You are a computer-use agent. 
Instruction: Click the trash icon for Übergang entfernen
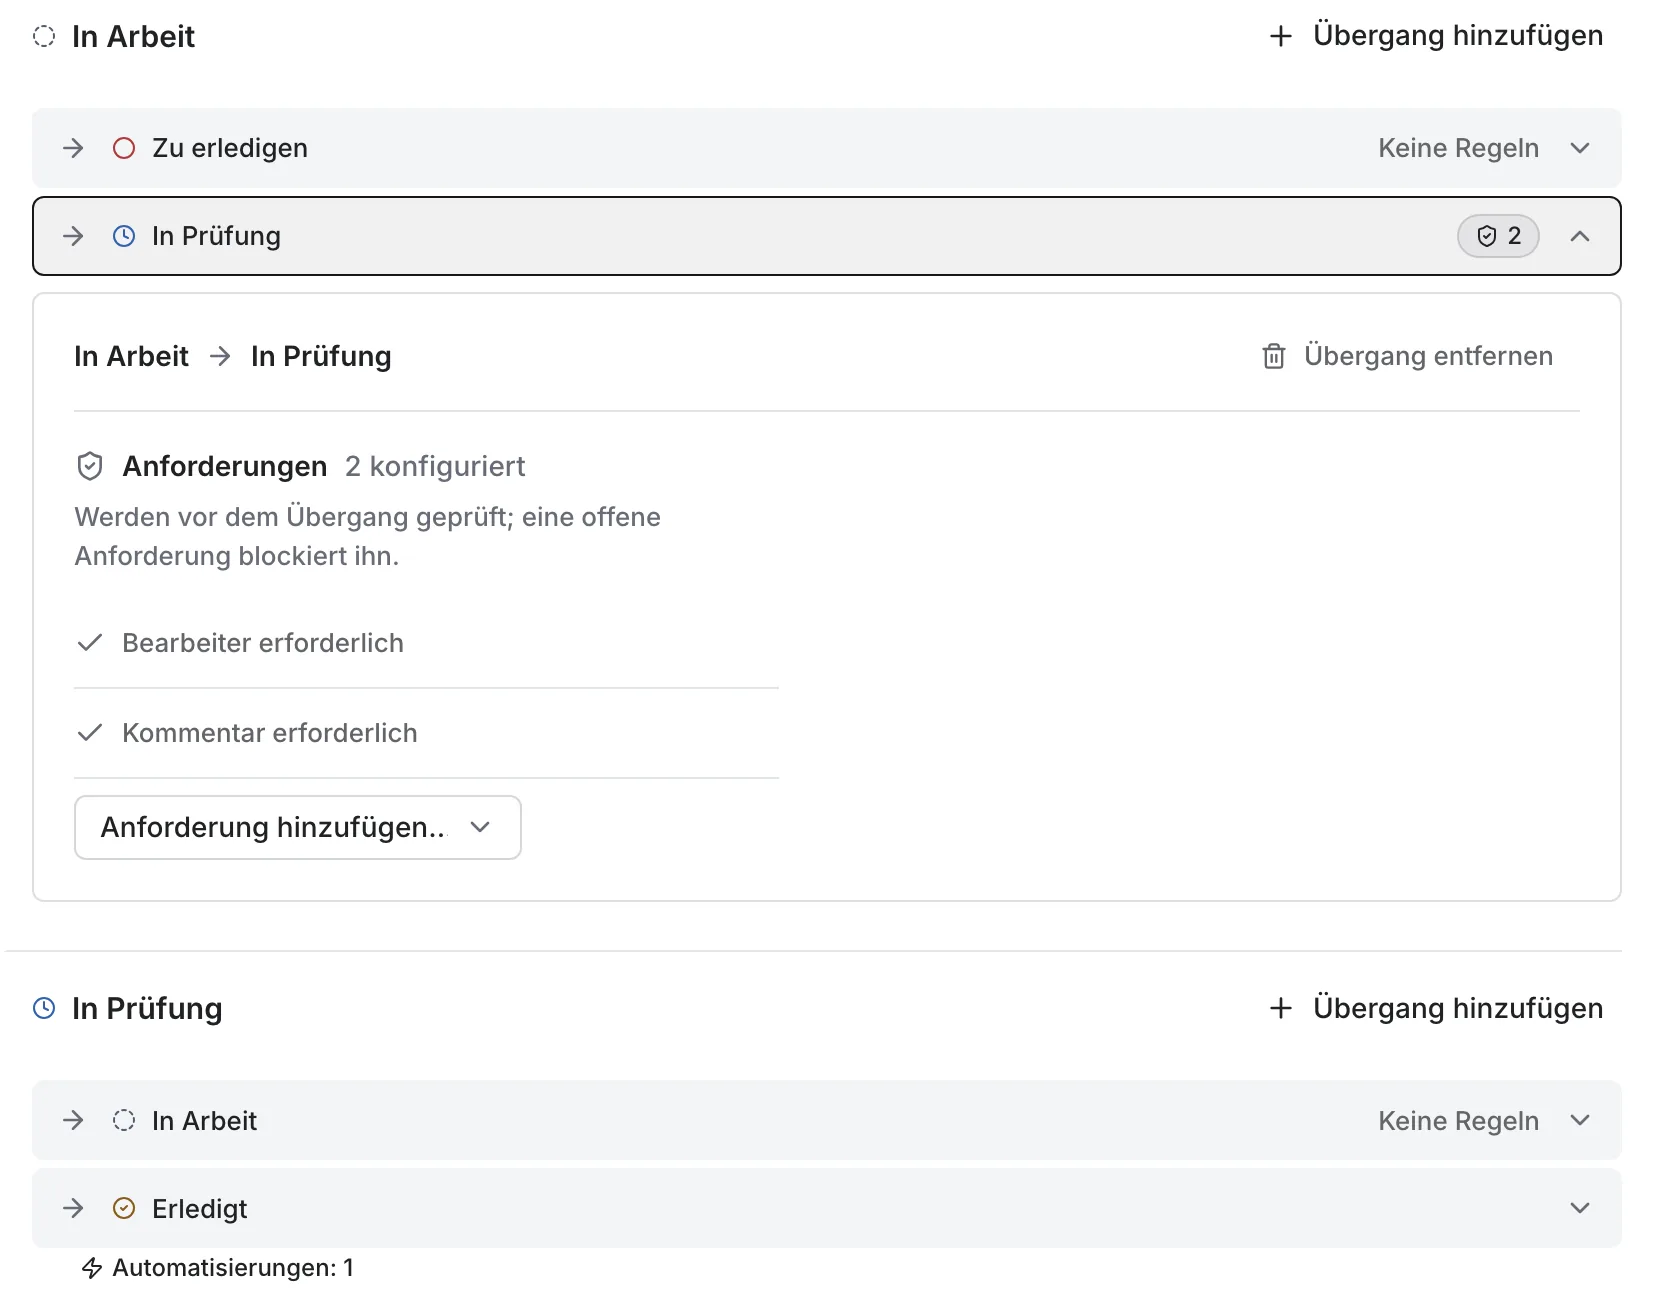tap(1273, 356)
